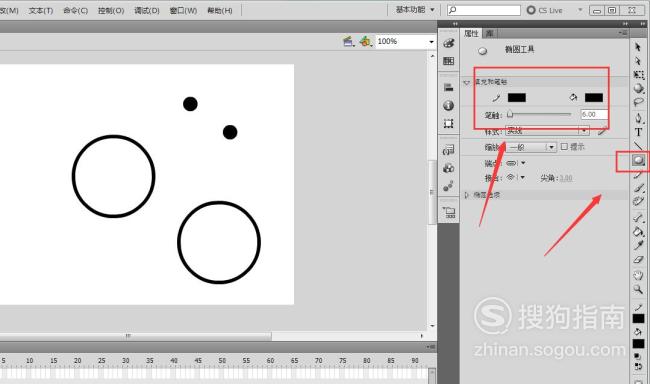Open the Color panel palette icon

449,43
